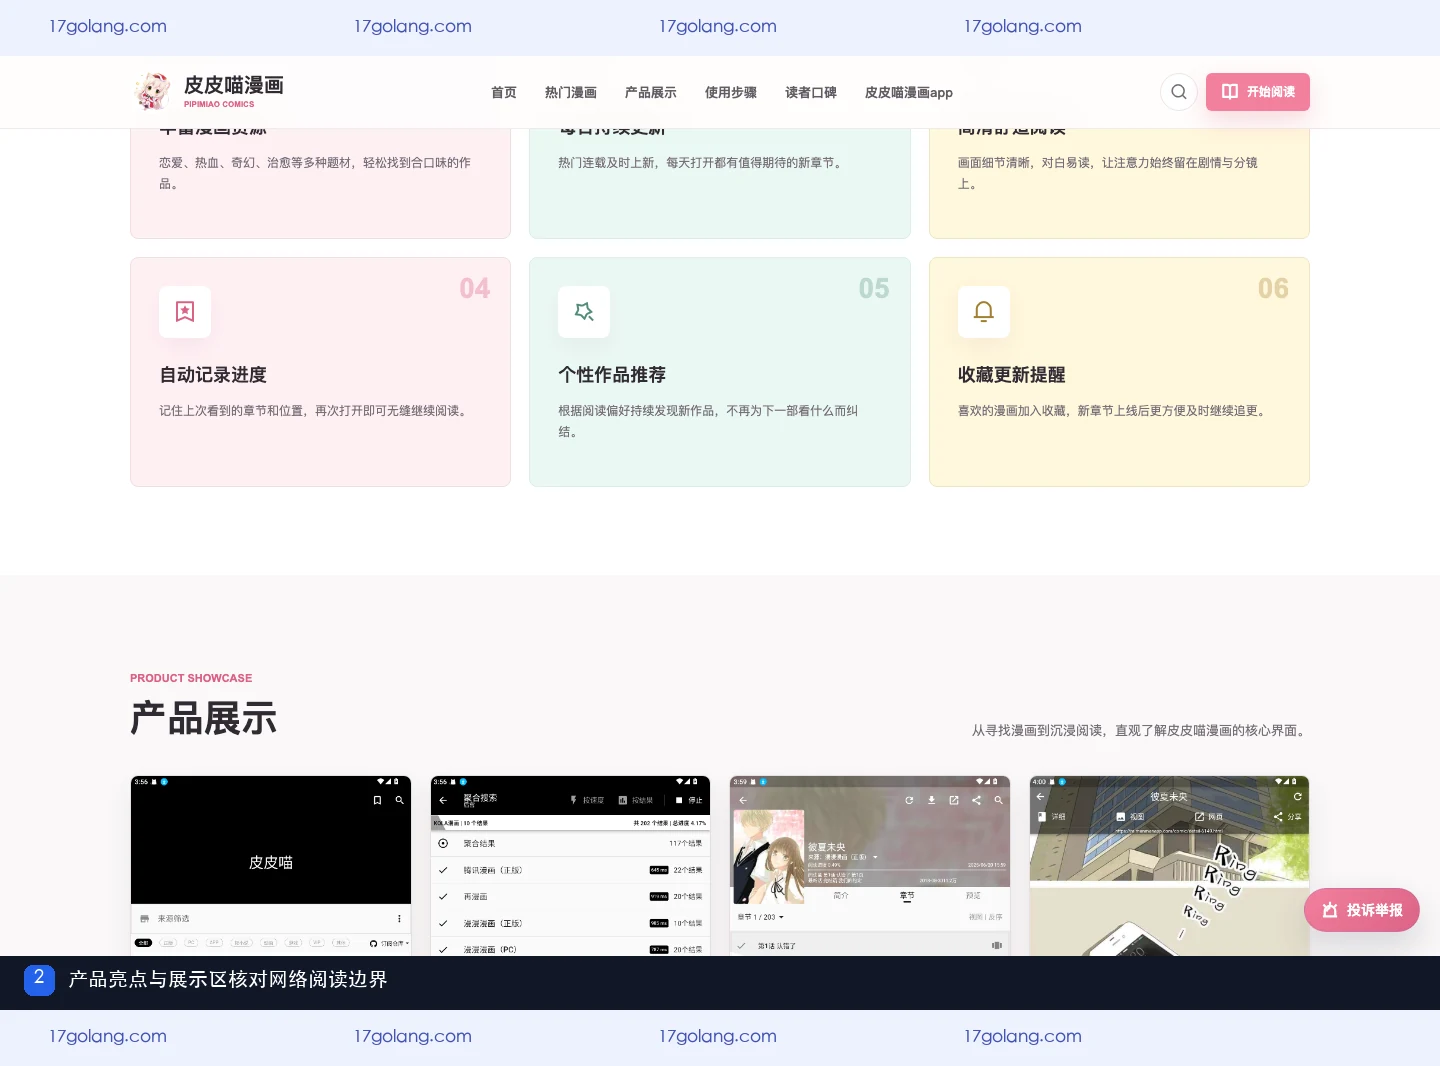Click the 收藏更新提醒 card title
Viewport: 1440px width, 1066px height.
(x=1012, y=375)
